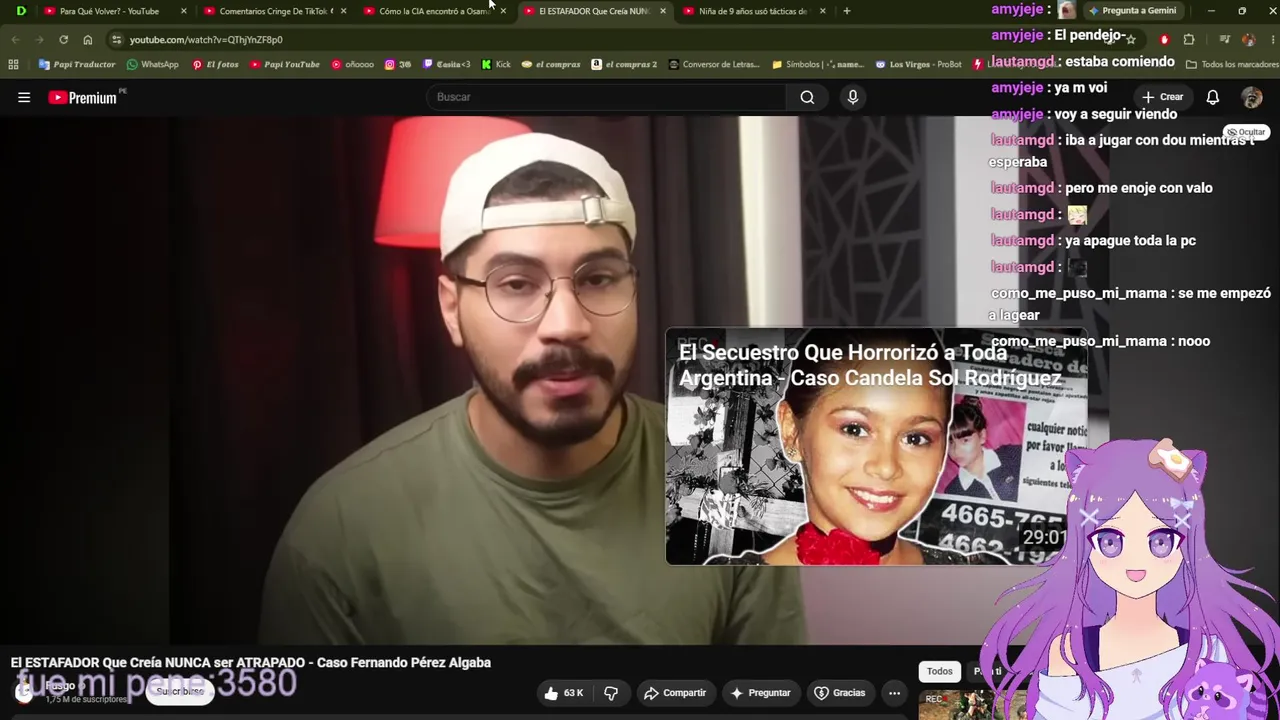Open the YouTube account avatar menu
Image resolution: width=1280 pixels, height=720 pixels.
coord(1251,97)
